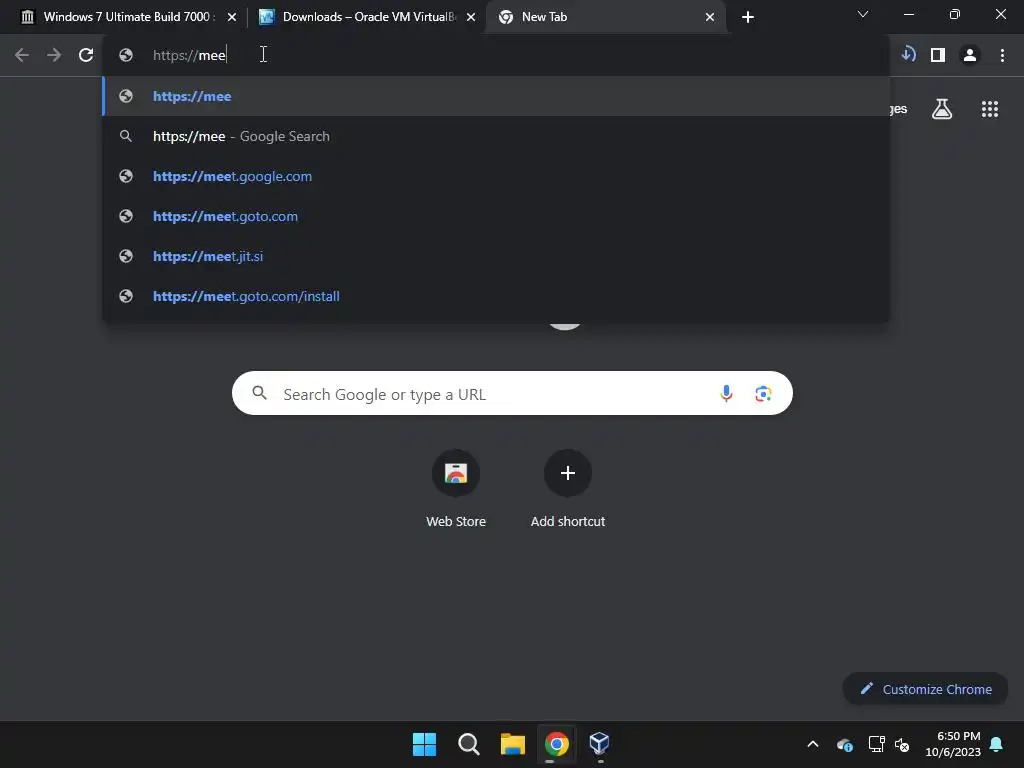Image resolution: width=1024 pixels, height=768 pixels.
Task: Search by image with Google Lens
Action: [x=763, y=394]
